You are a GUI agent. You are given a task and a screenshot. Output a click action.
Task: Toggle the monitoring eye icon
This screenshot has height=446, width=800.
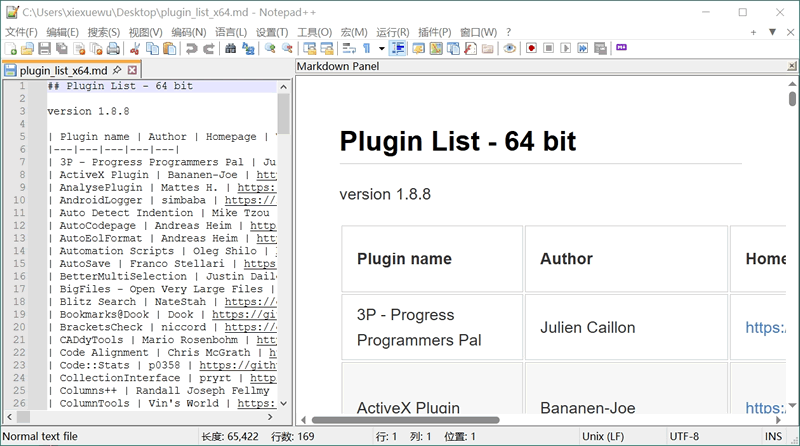(x=510, y=48)
